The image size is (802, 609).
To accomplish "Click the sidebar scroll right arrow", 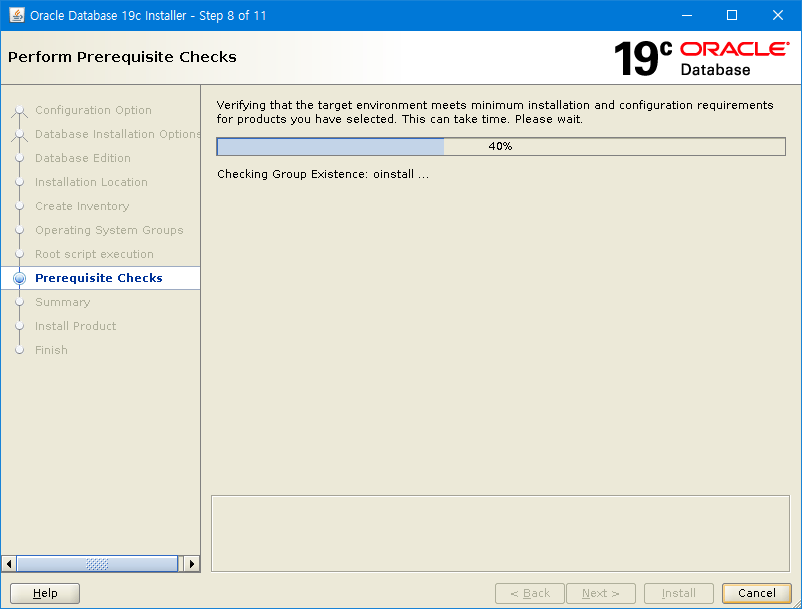I will coord(192,564).
